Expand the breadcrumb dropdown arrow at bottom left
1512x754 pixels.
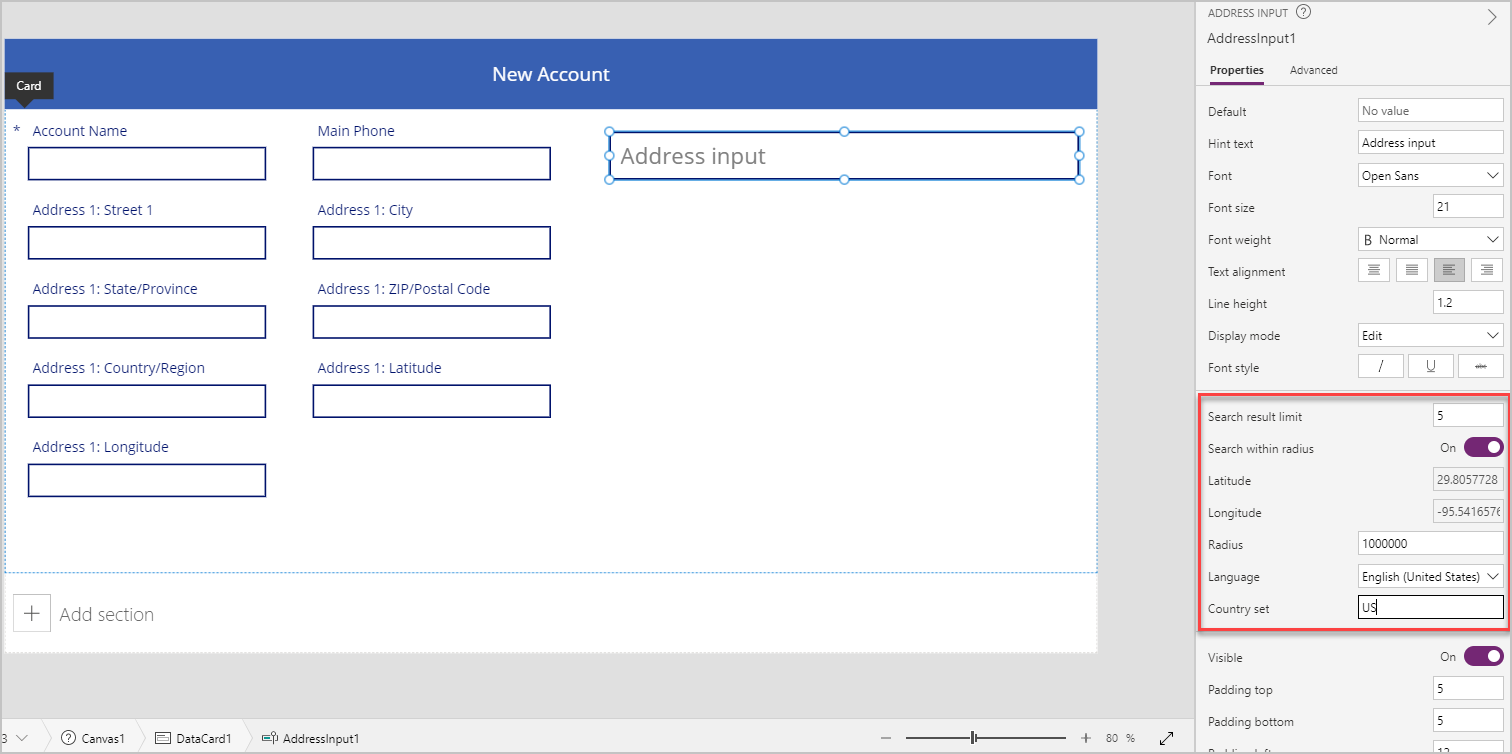point(22,738)
